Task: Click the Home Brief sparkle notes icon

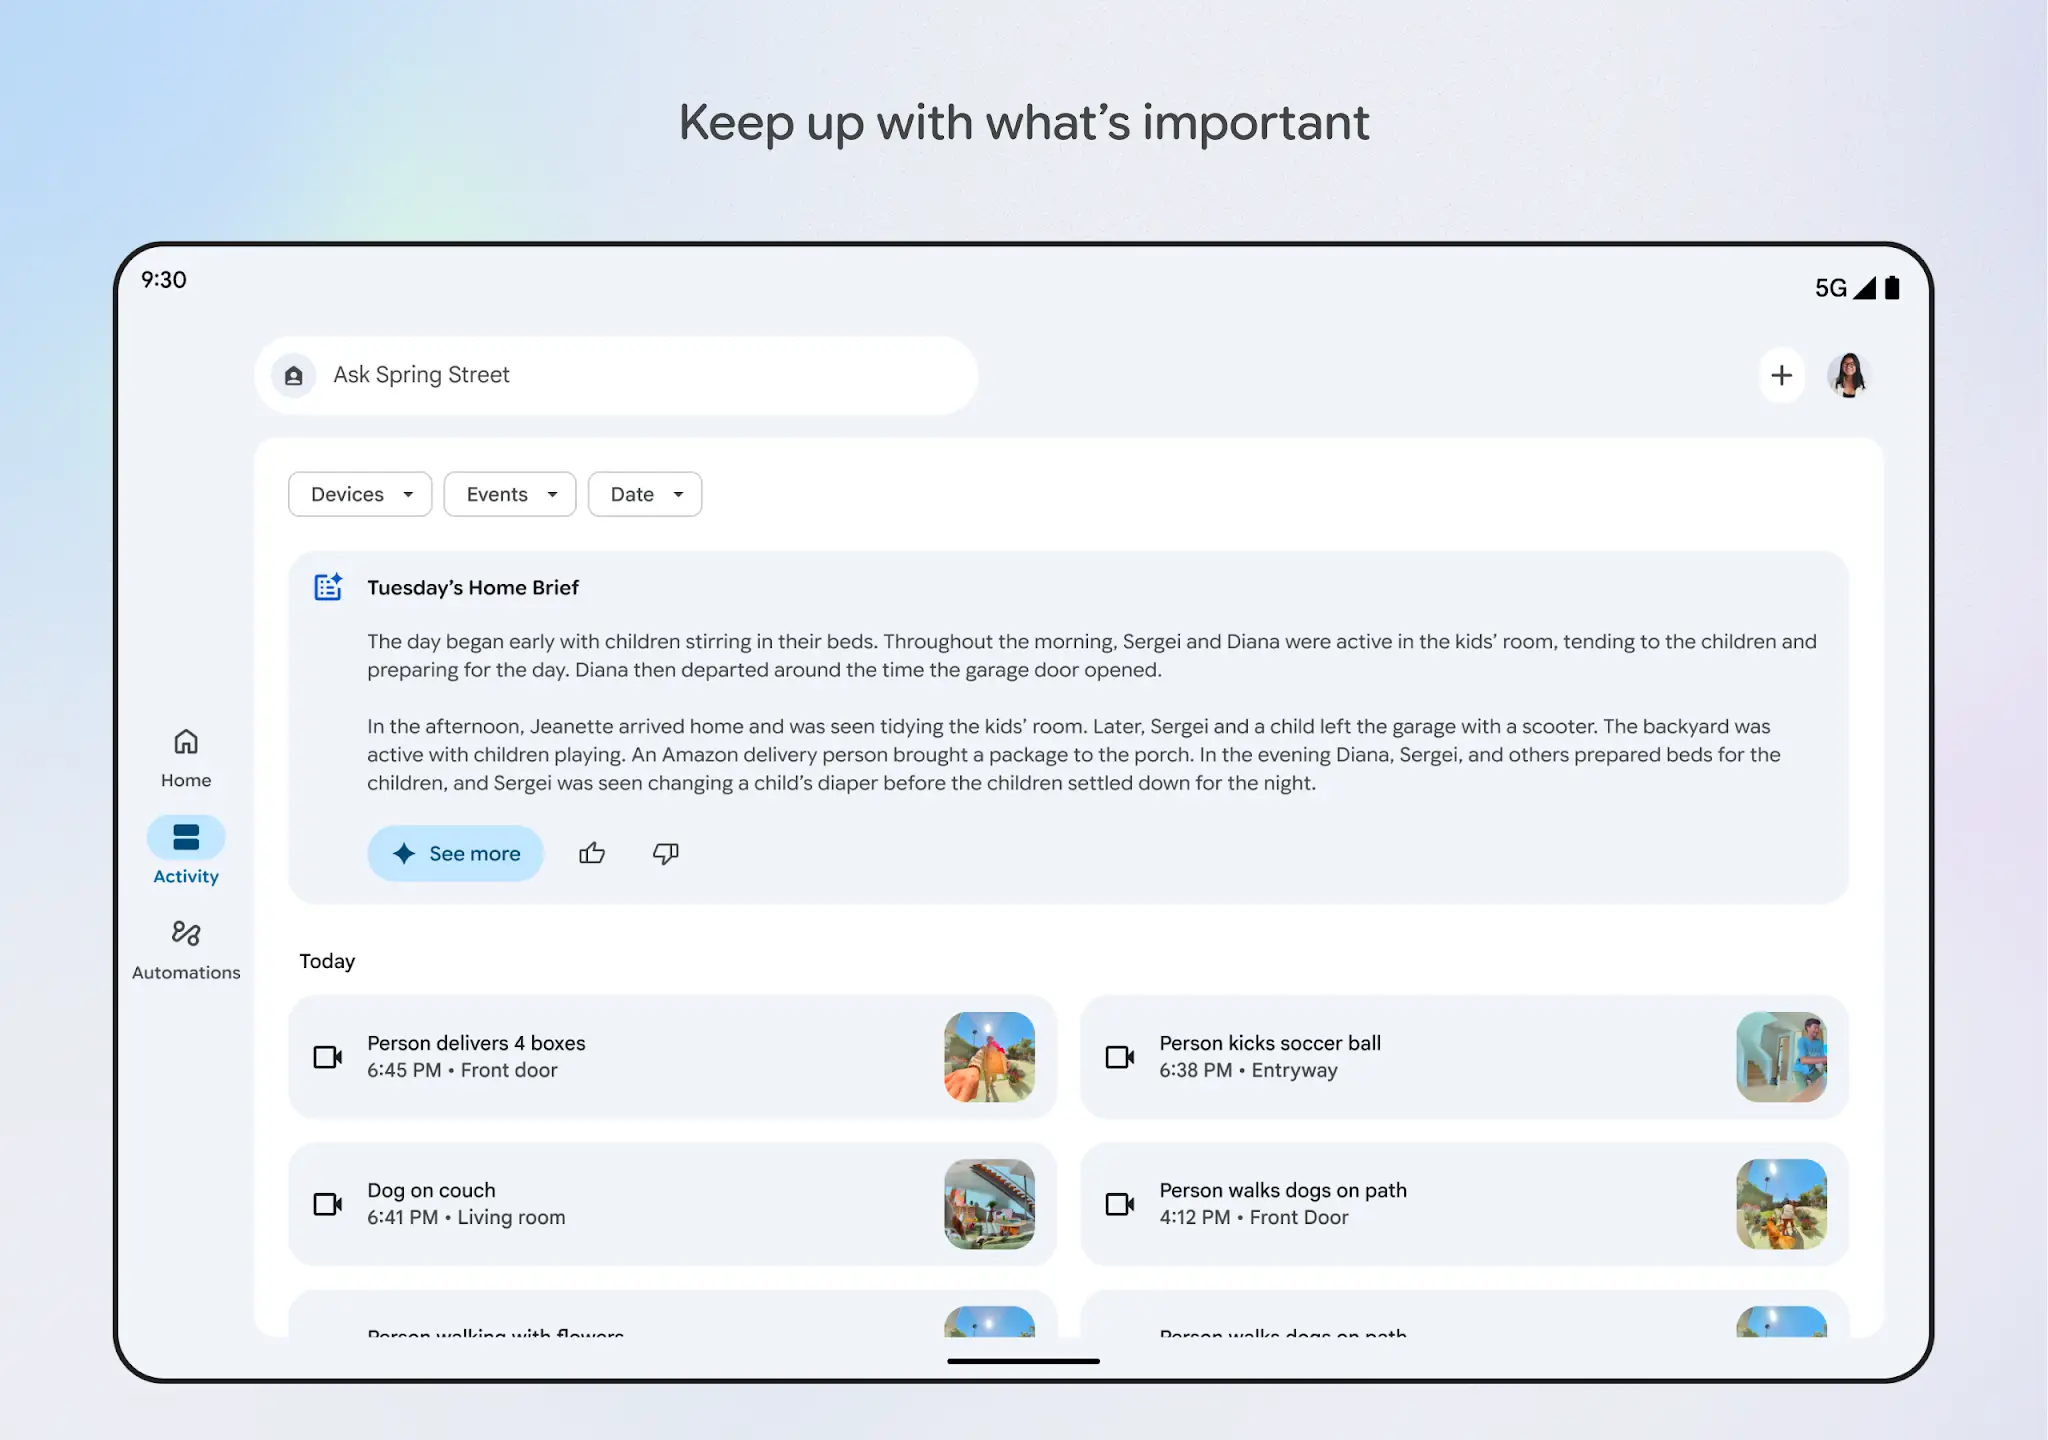Action: (328, 587)
